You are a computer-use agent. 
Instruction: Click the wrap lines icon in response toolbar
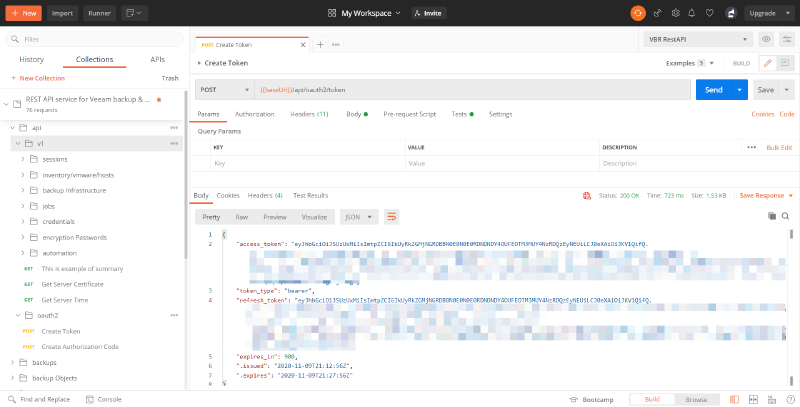392,216
